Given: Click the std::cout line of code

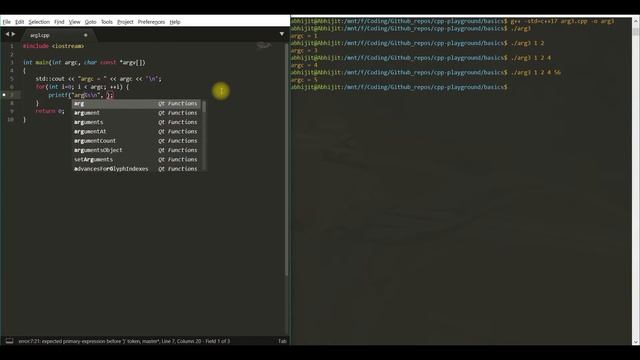Looking at the screenshot, I should 98,79.
